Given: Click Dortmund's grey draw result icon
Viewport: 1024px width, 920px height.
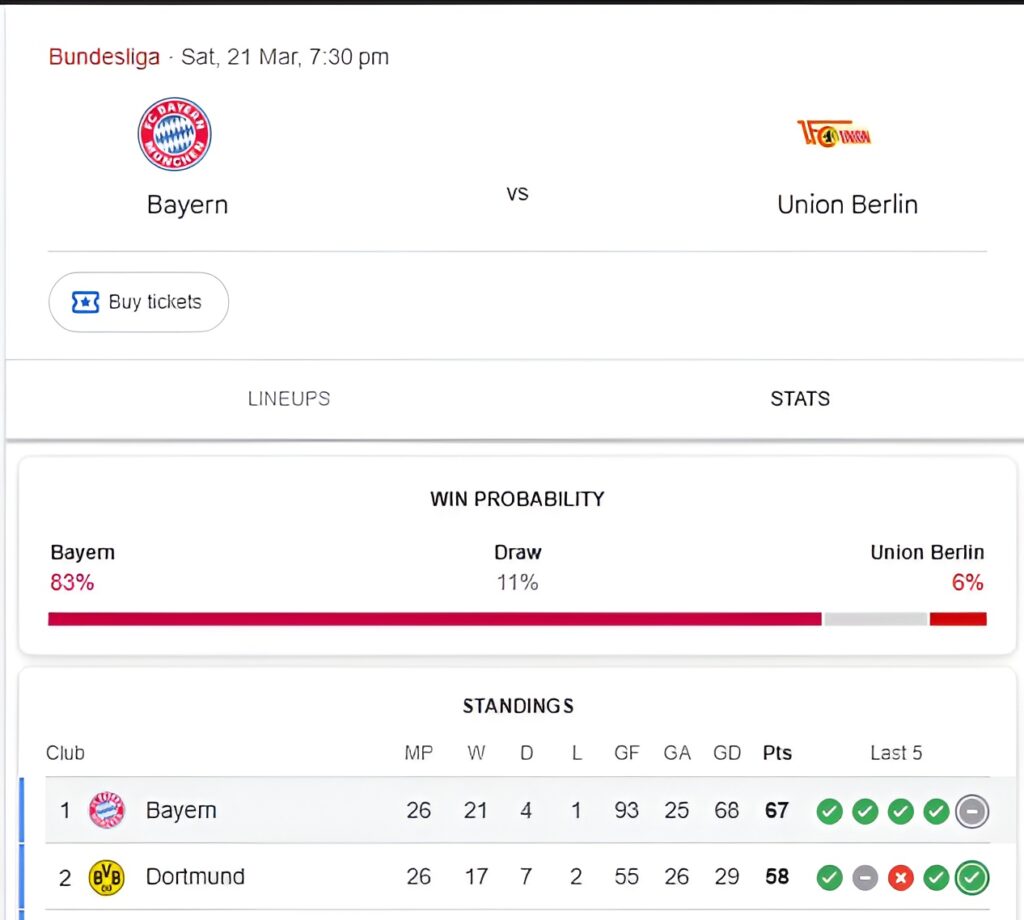Looking at the screenshot, I should point(865,877).
